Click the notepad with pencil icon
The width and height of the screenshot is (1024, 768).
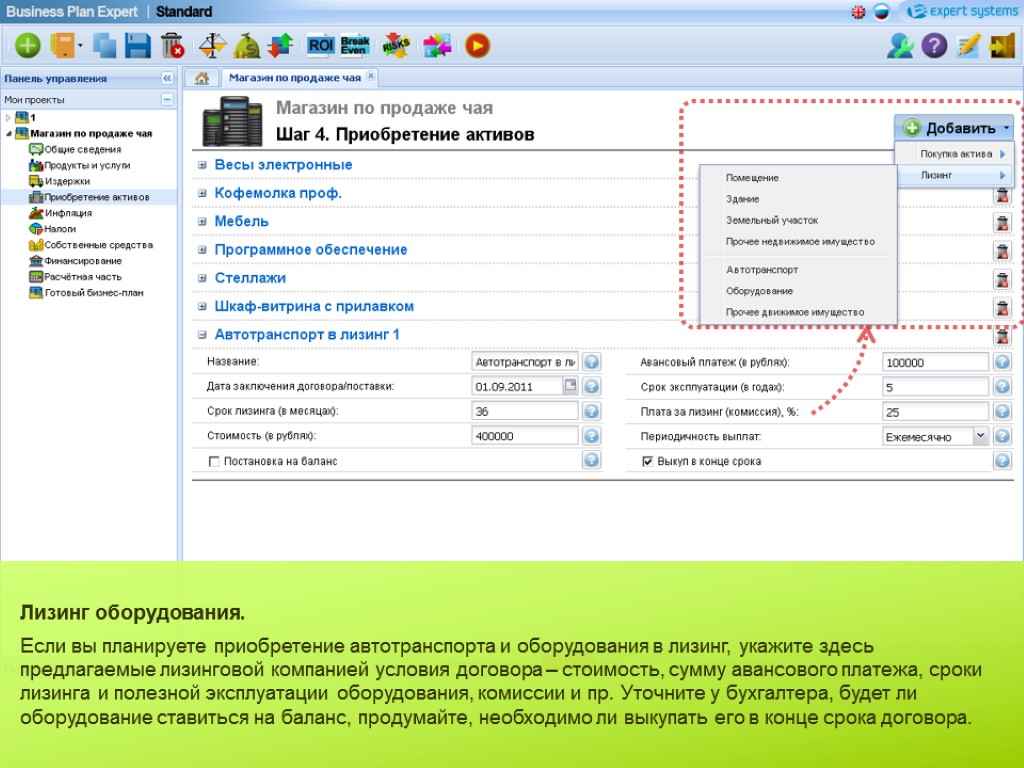point(968,46)
